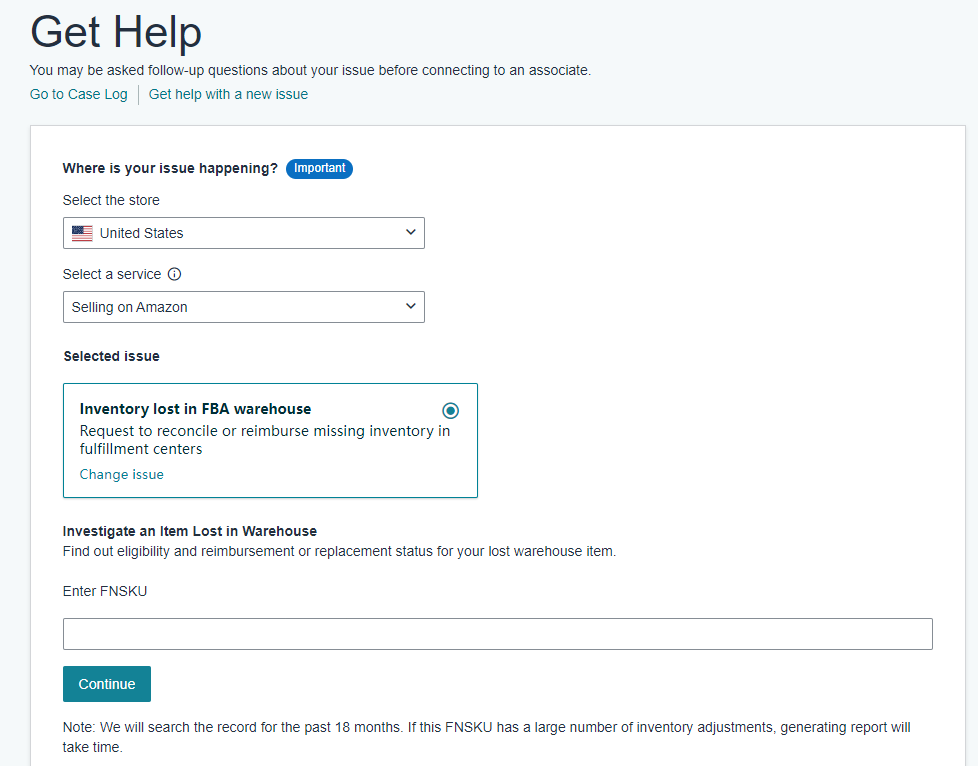Click the Enter FNSKU label
Image resolution: width=978 pixels, height=766 pixels.
[105, 591]
